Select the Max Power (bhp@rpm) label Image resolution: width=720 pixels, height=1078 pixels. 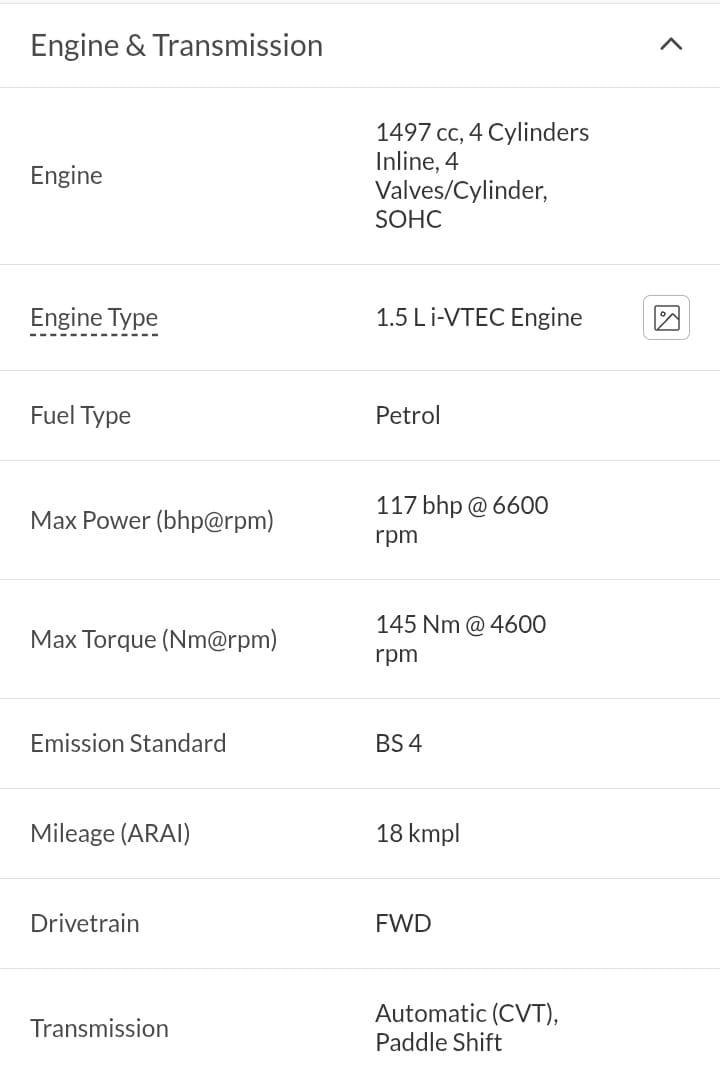(152, 520)
